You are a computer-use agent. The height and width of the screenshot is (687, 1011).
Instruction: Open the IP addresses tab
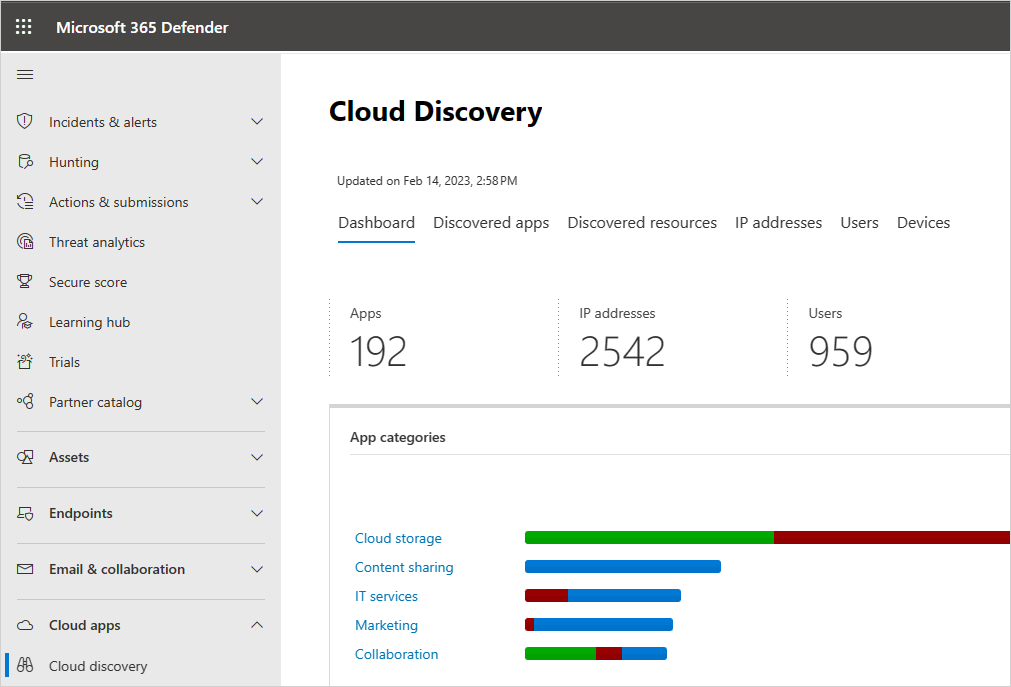pyautogui.click(x=778, y=222)
